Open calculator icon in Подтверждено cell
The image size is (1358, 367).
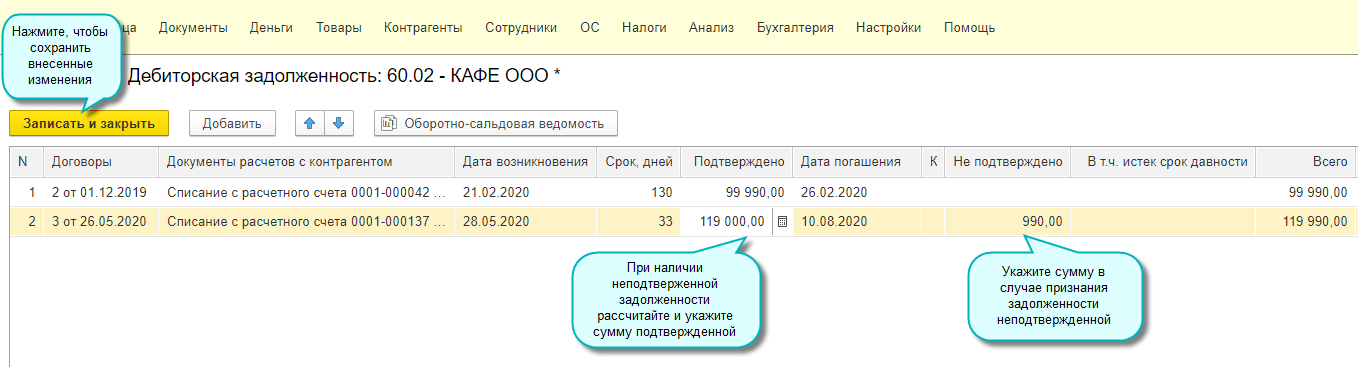click(782, 221)
